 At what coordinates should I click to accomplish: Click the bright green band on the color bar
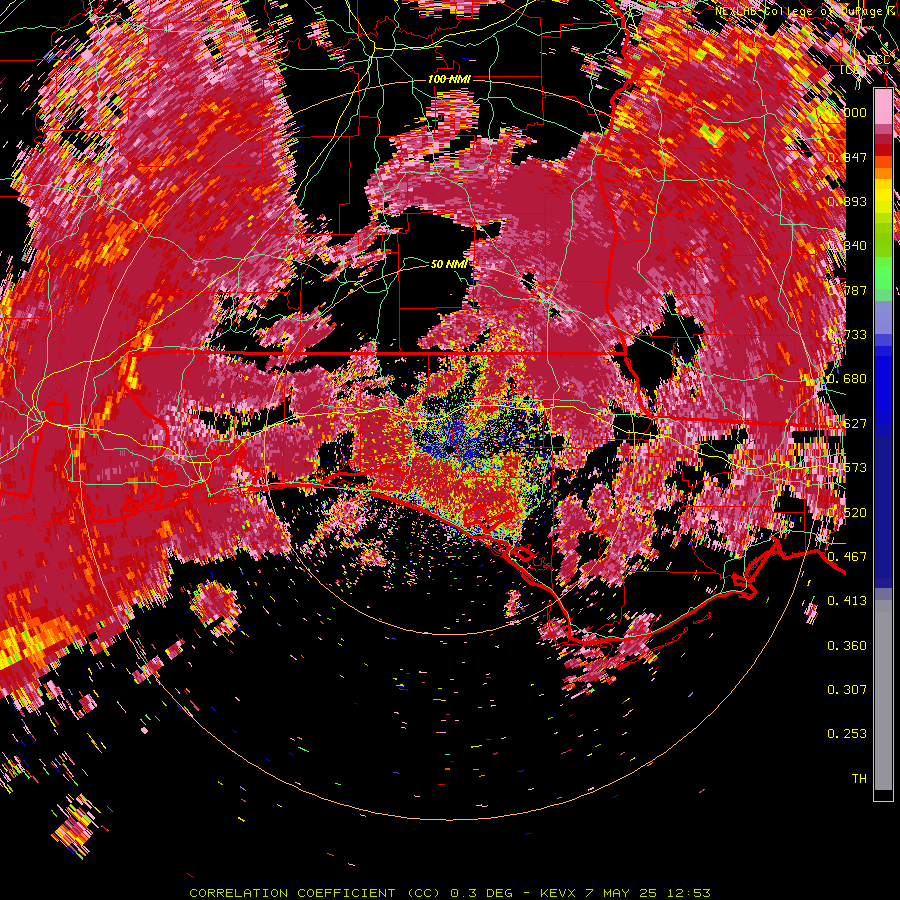click(x=883, y=273)
